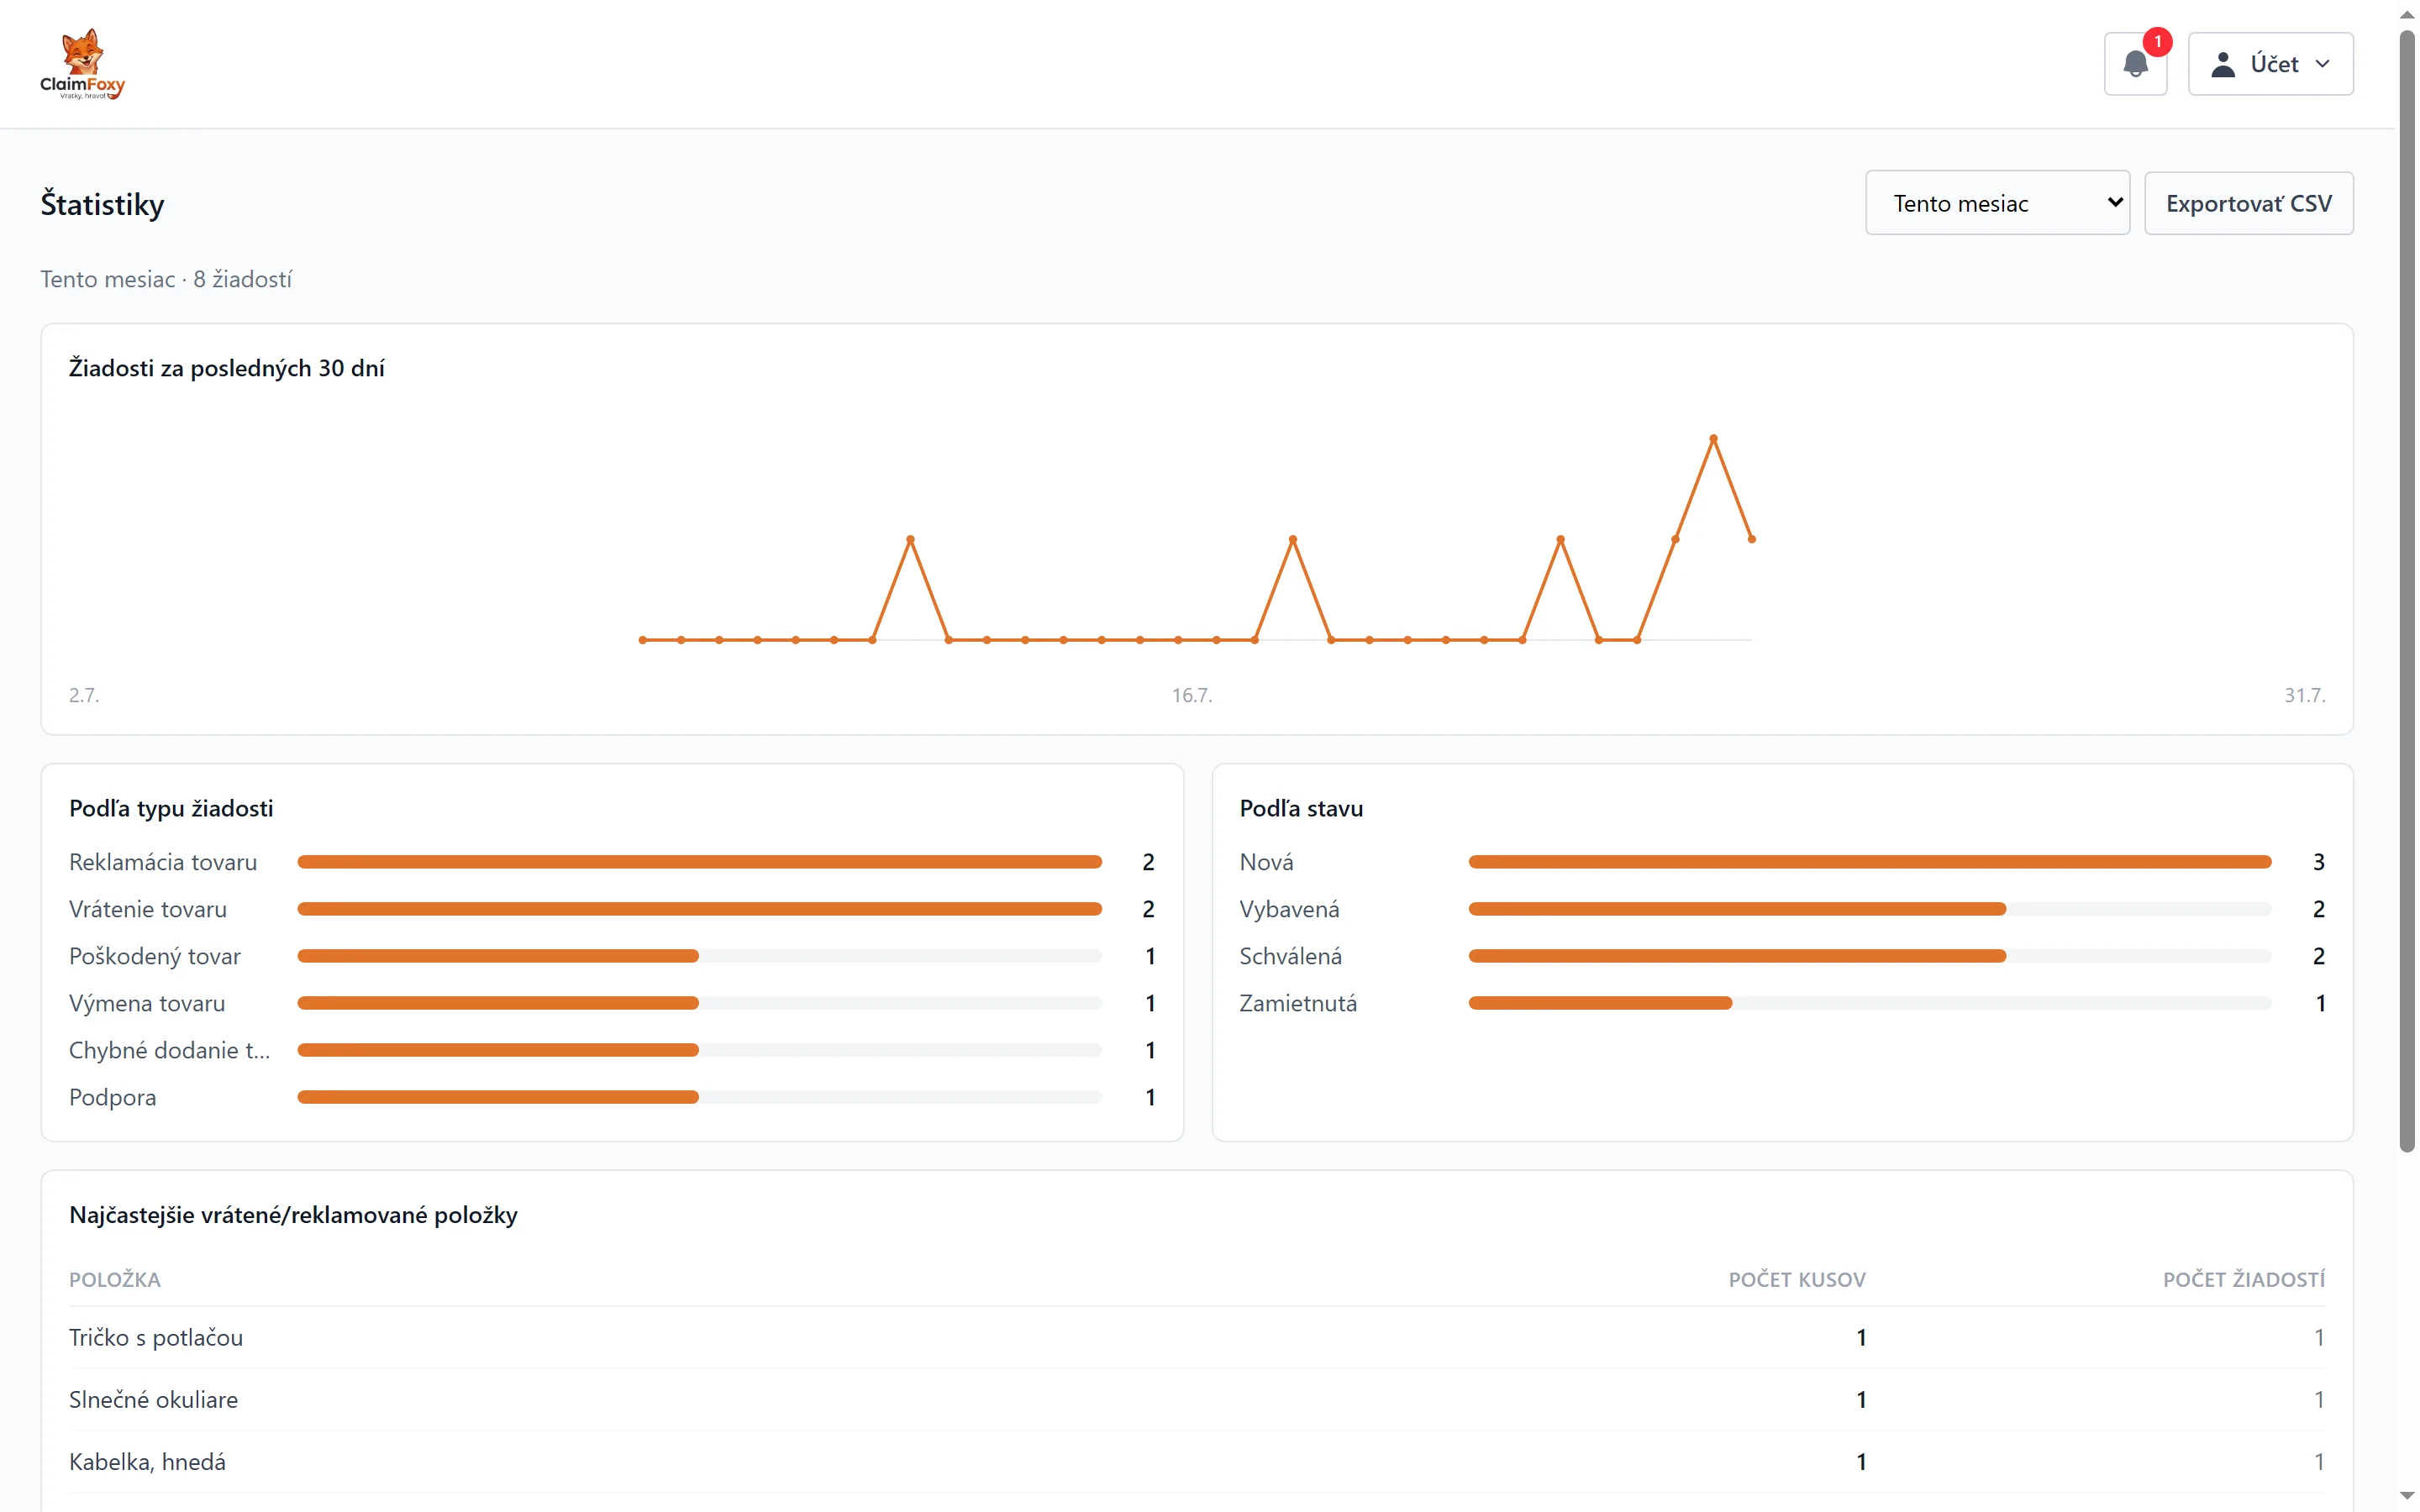This screenshot has width=2420, height=1512.
Task: Select the Podpora row label
Action: point(113,1097)
